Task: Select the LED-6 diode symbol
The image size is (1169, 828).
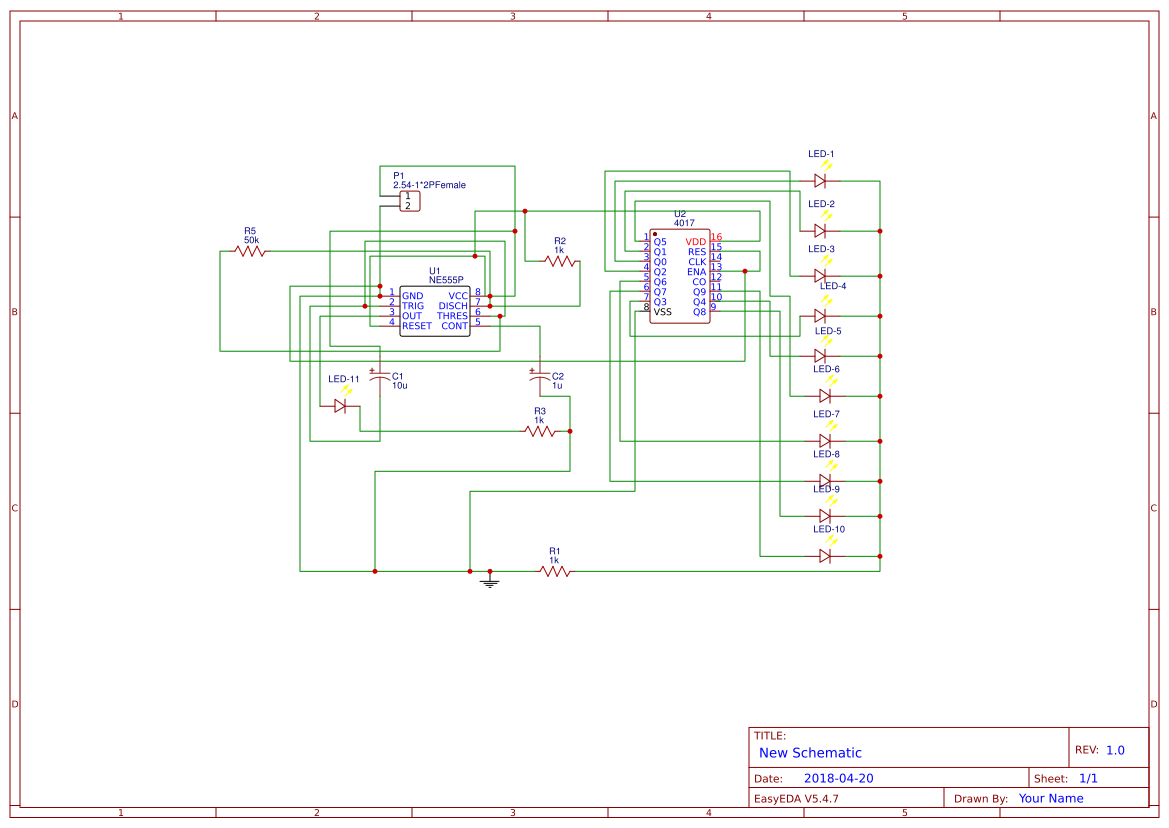Action: (822, 396)
